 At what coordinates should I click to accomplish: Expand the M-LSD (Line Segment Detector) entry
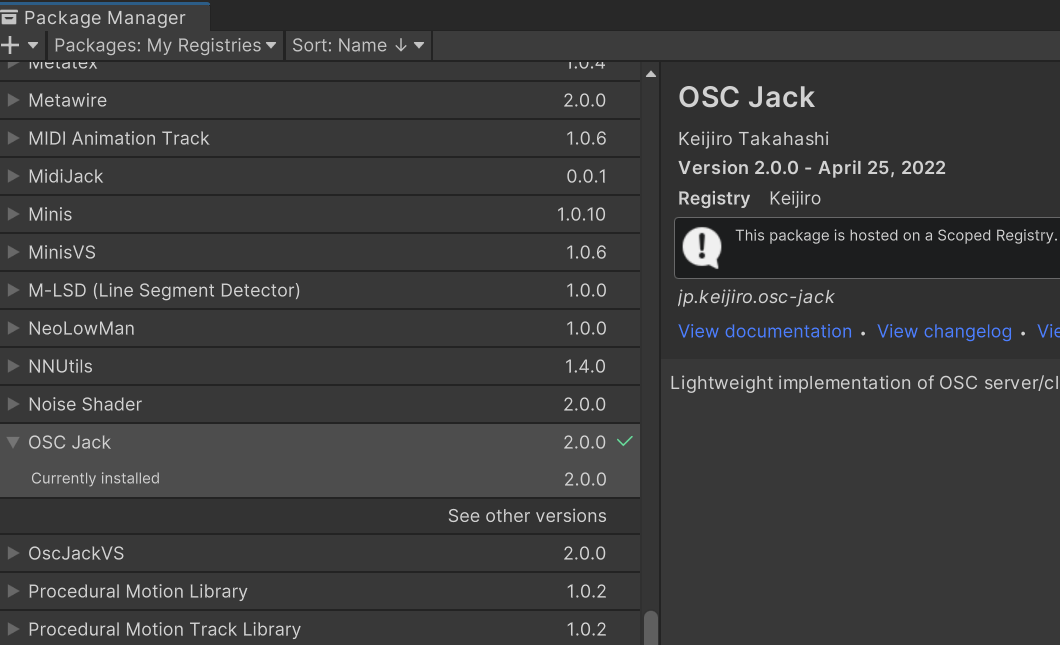click(13, 290)
